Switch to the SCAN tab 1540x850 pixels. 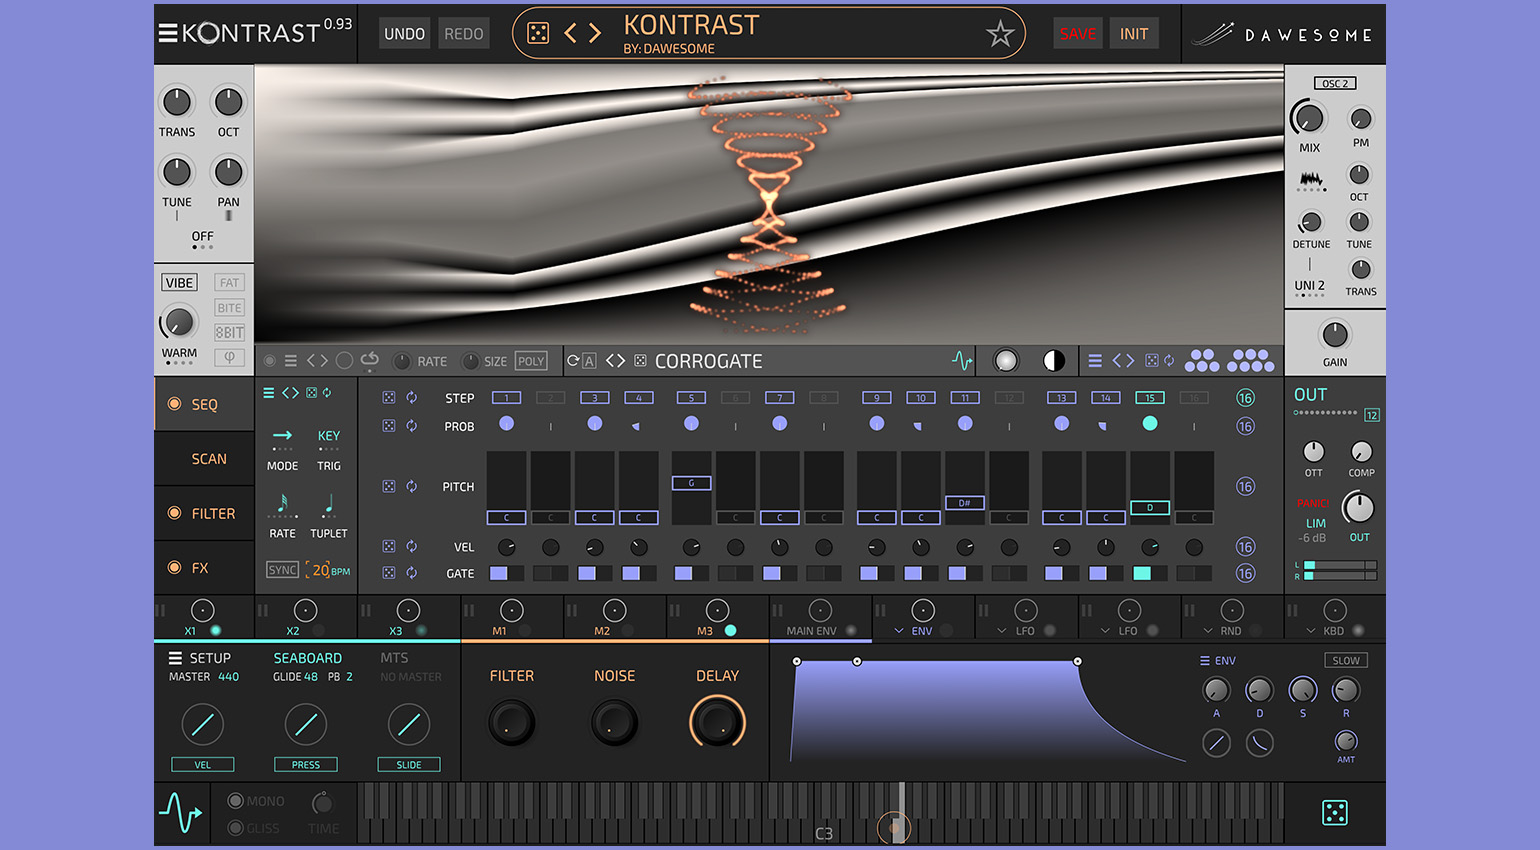coord(209,459)
